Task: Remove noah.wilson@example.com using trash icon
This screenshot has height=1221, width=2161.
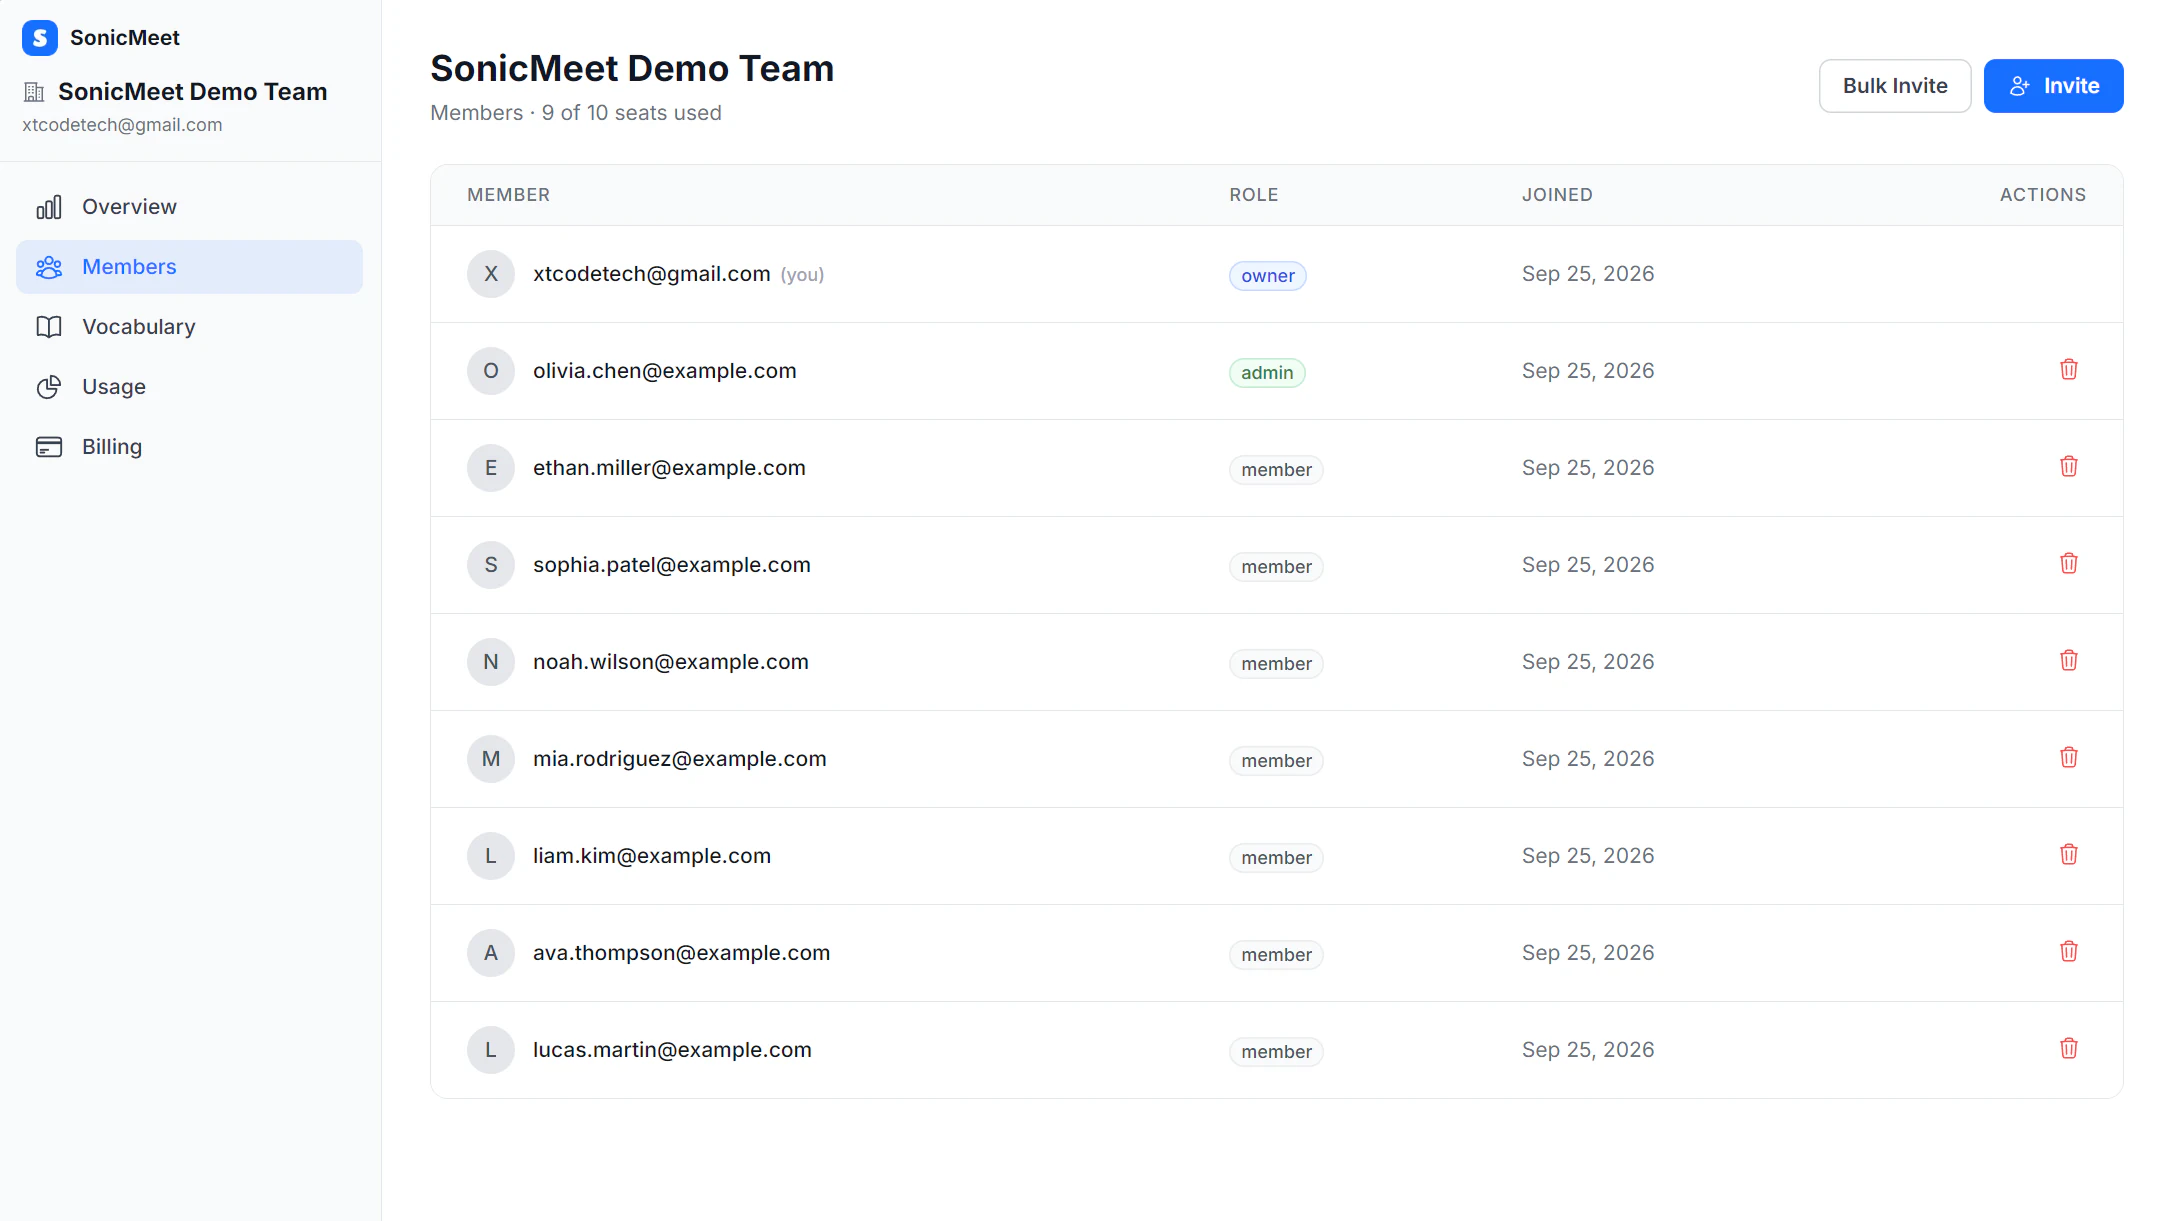Action: click(x=2069, y=661)
